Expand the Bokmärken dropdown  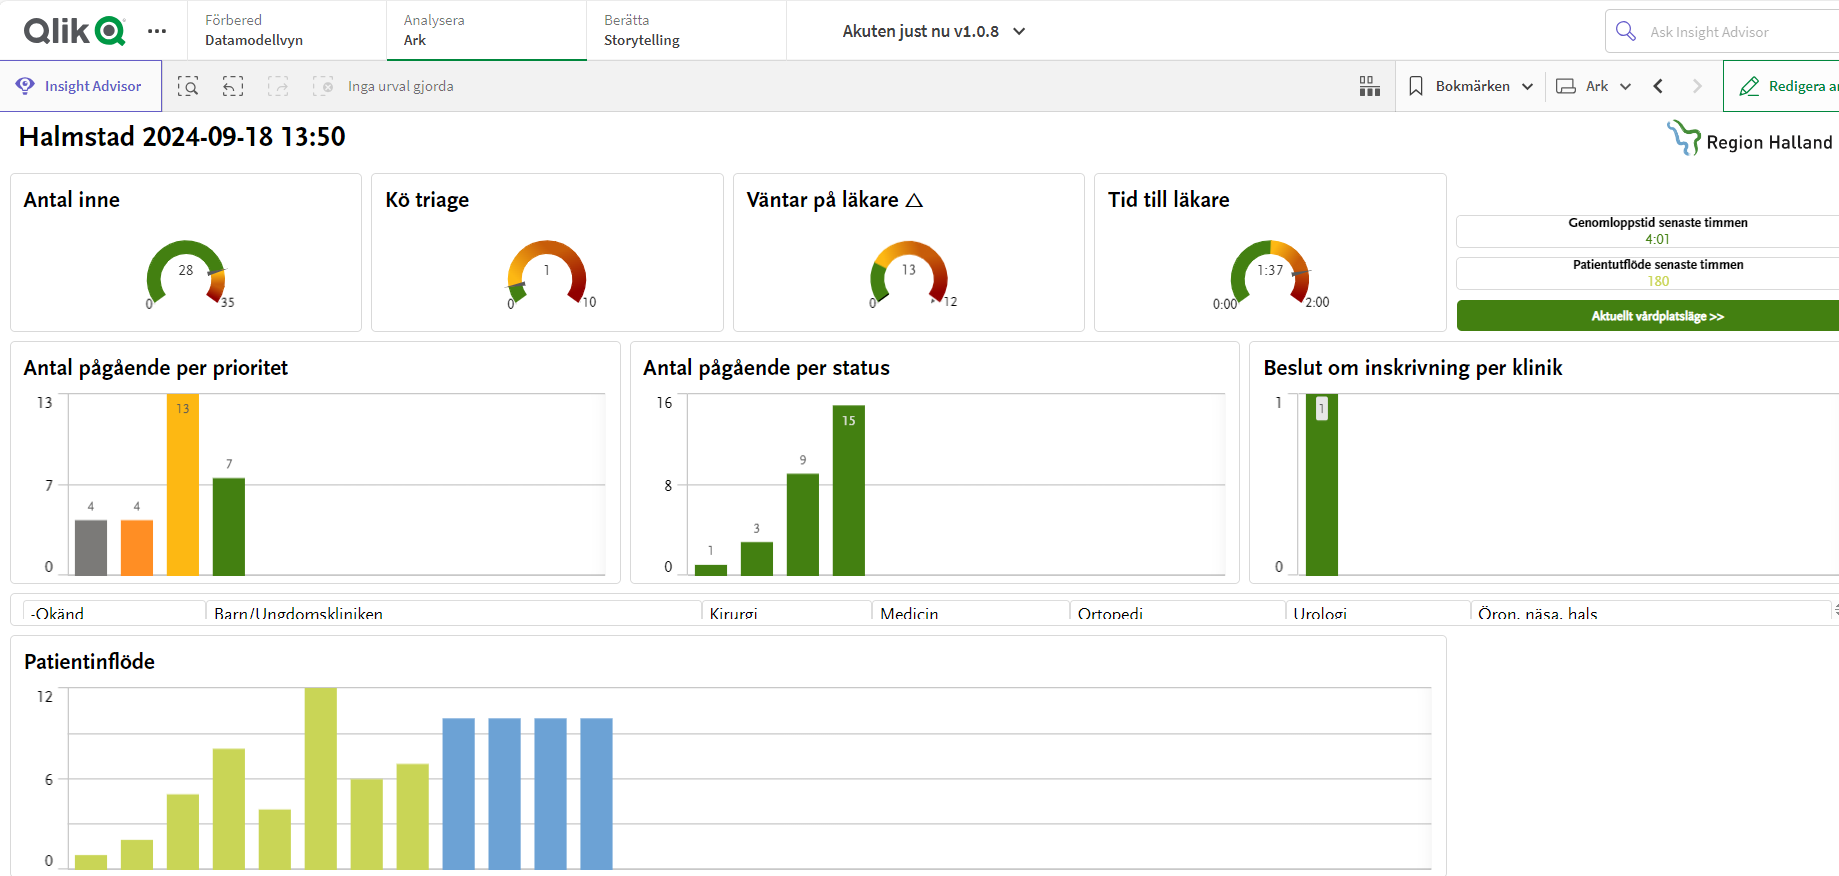coord(1471,86)
